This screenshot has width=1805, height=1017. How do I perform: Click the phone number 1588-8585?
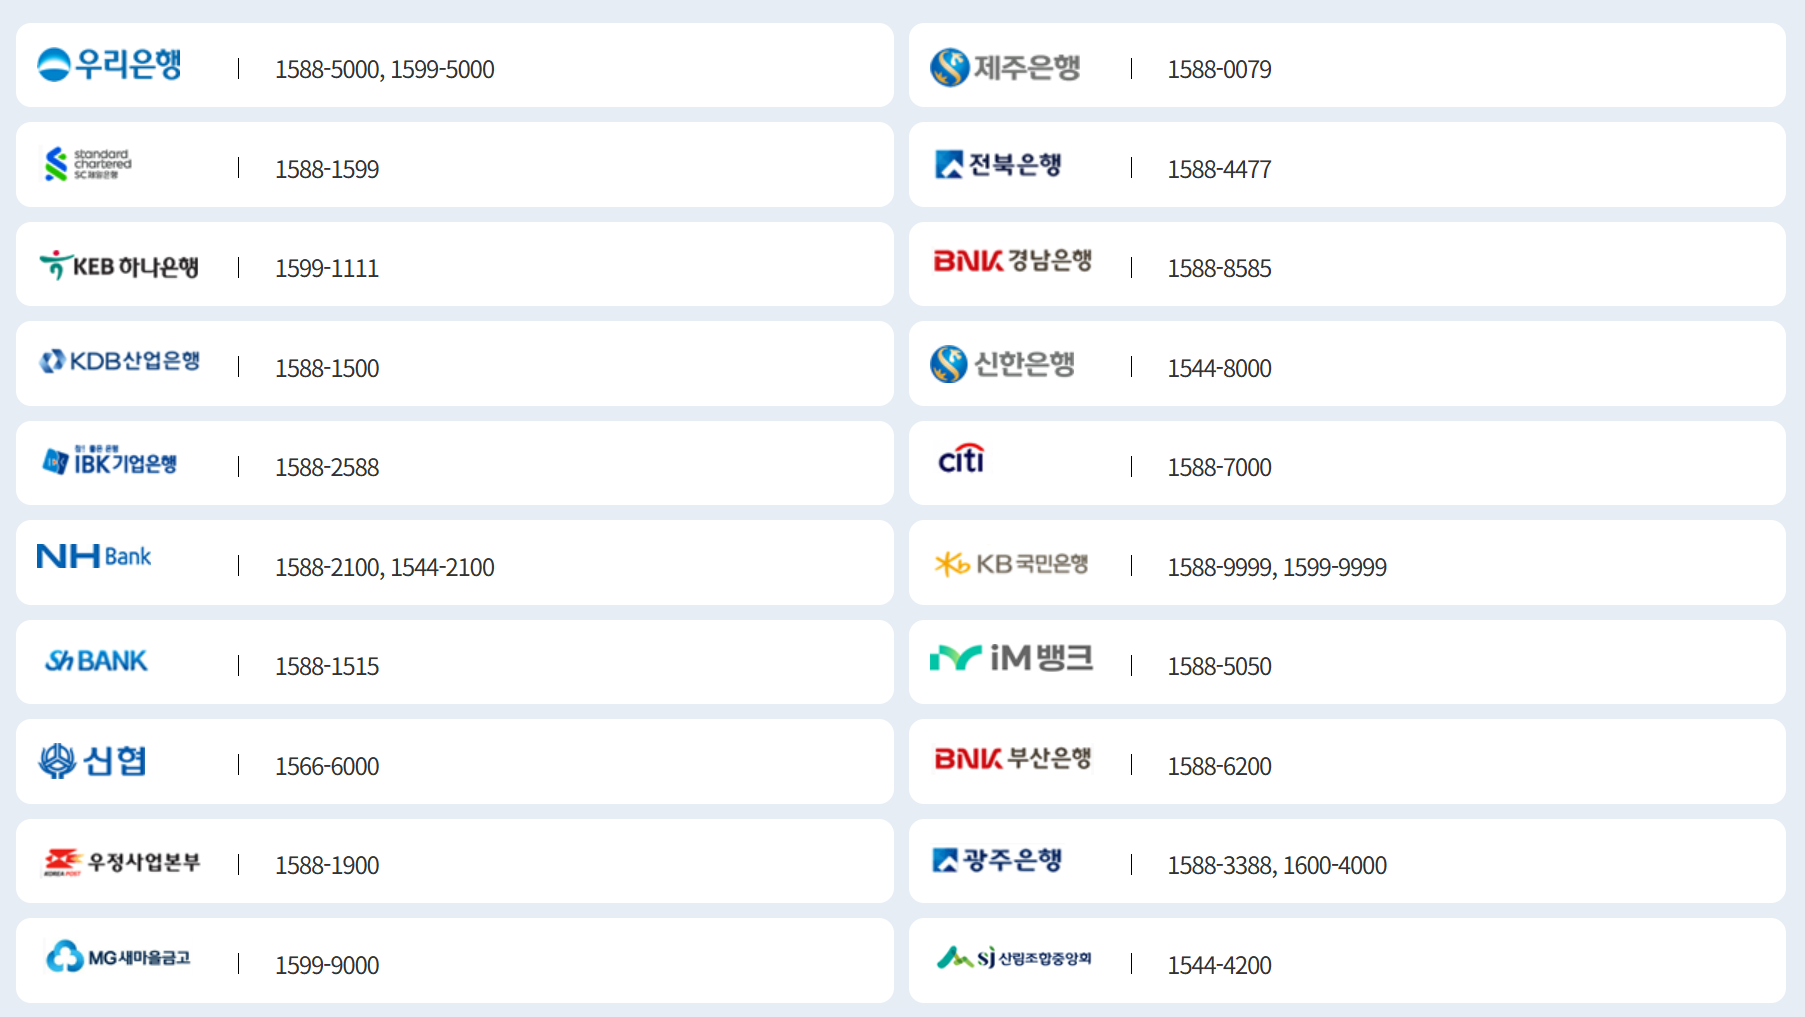(1220, 268)
